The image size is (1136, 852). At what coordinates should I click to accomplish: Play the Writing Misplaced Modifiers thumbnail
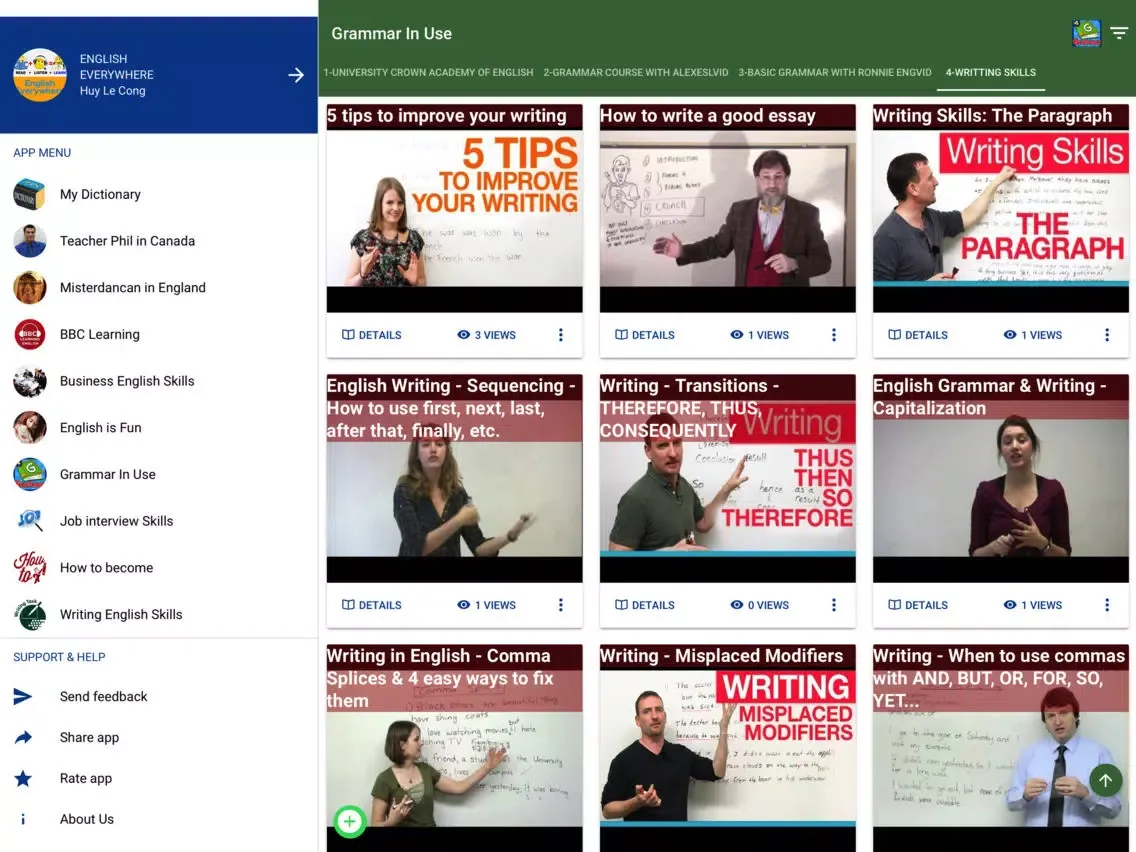[727, 748]
